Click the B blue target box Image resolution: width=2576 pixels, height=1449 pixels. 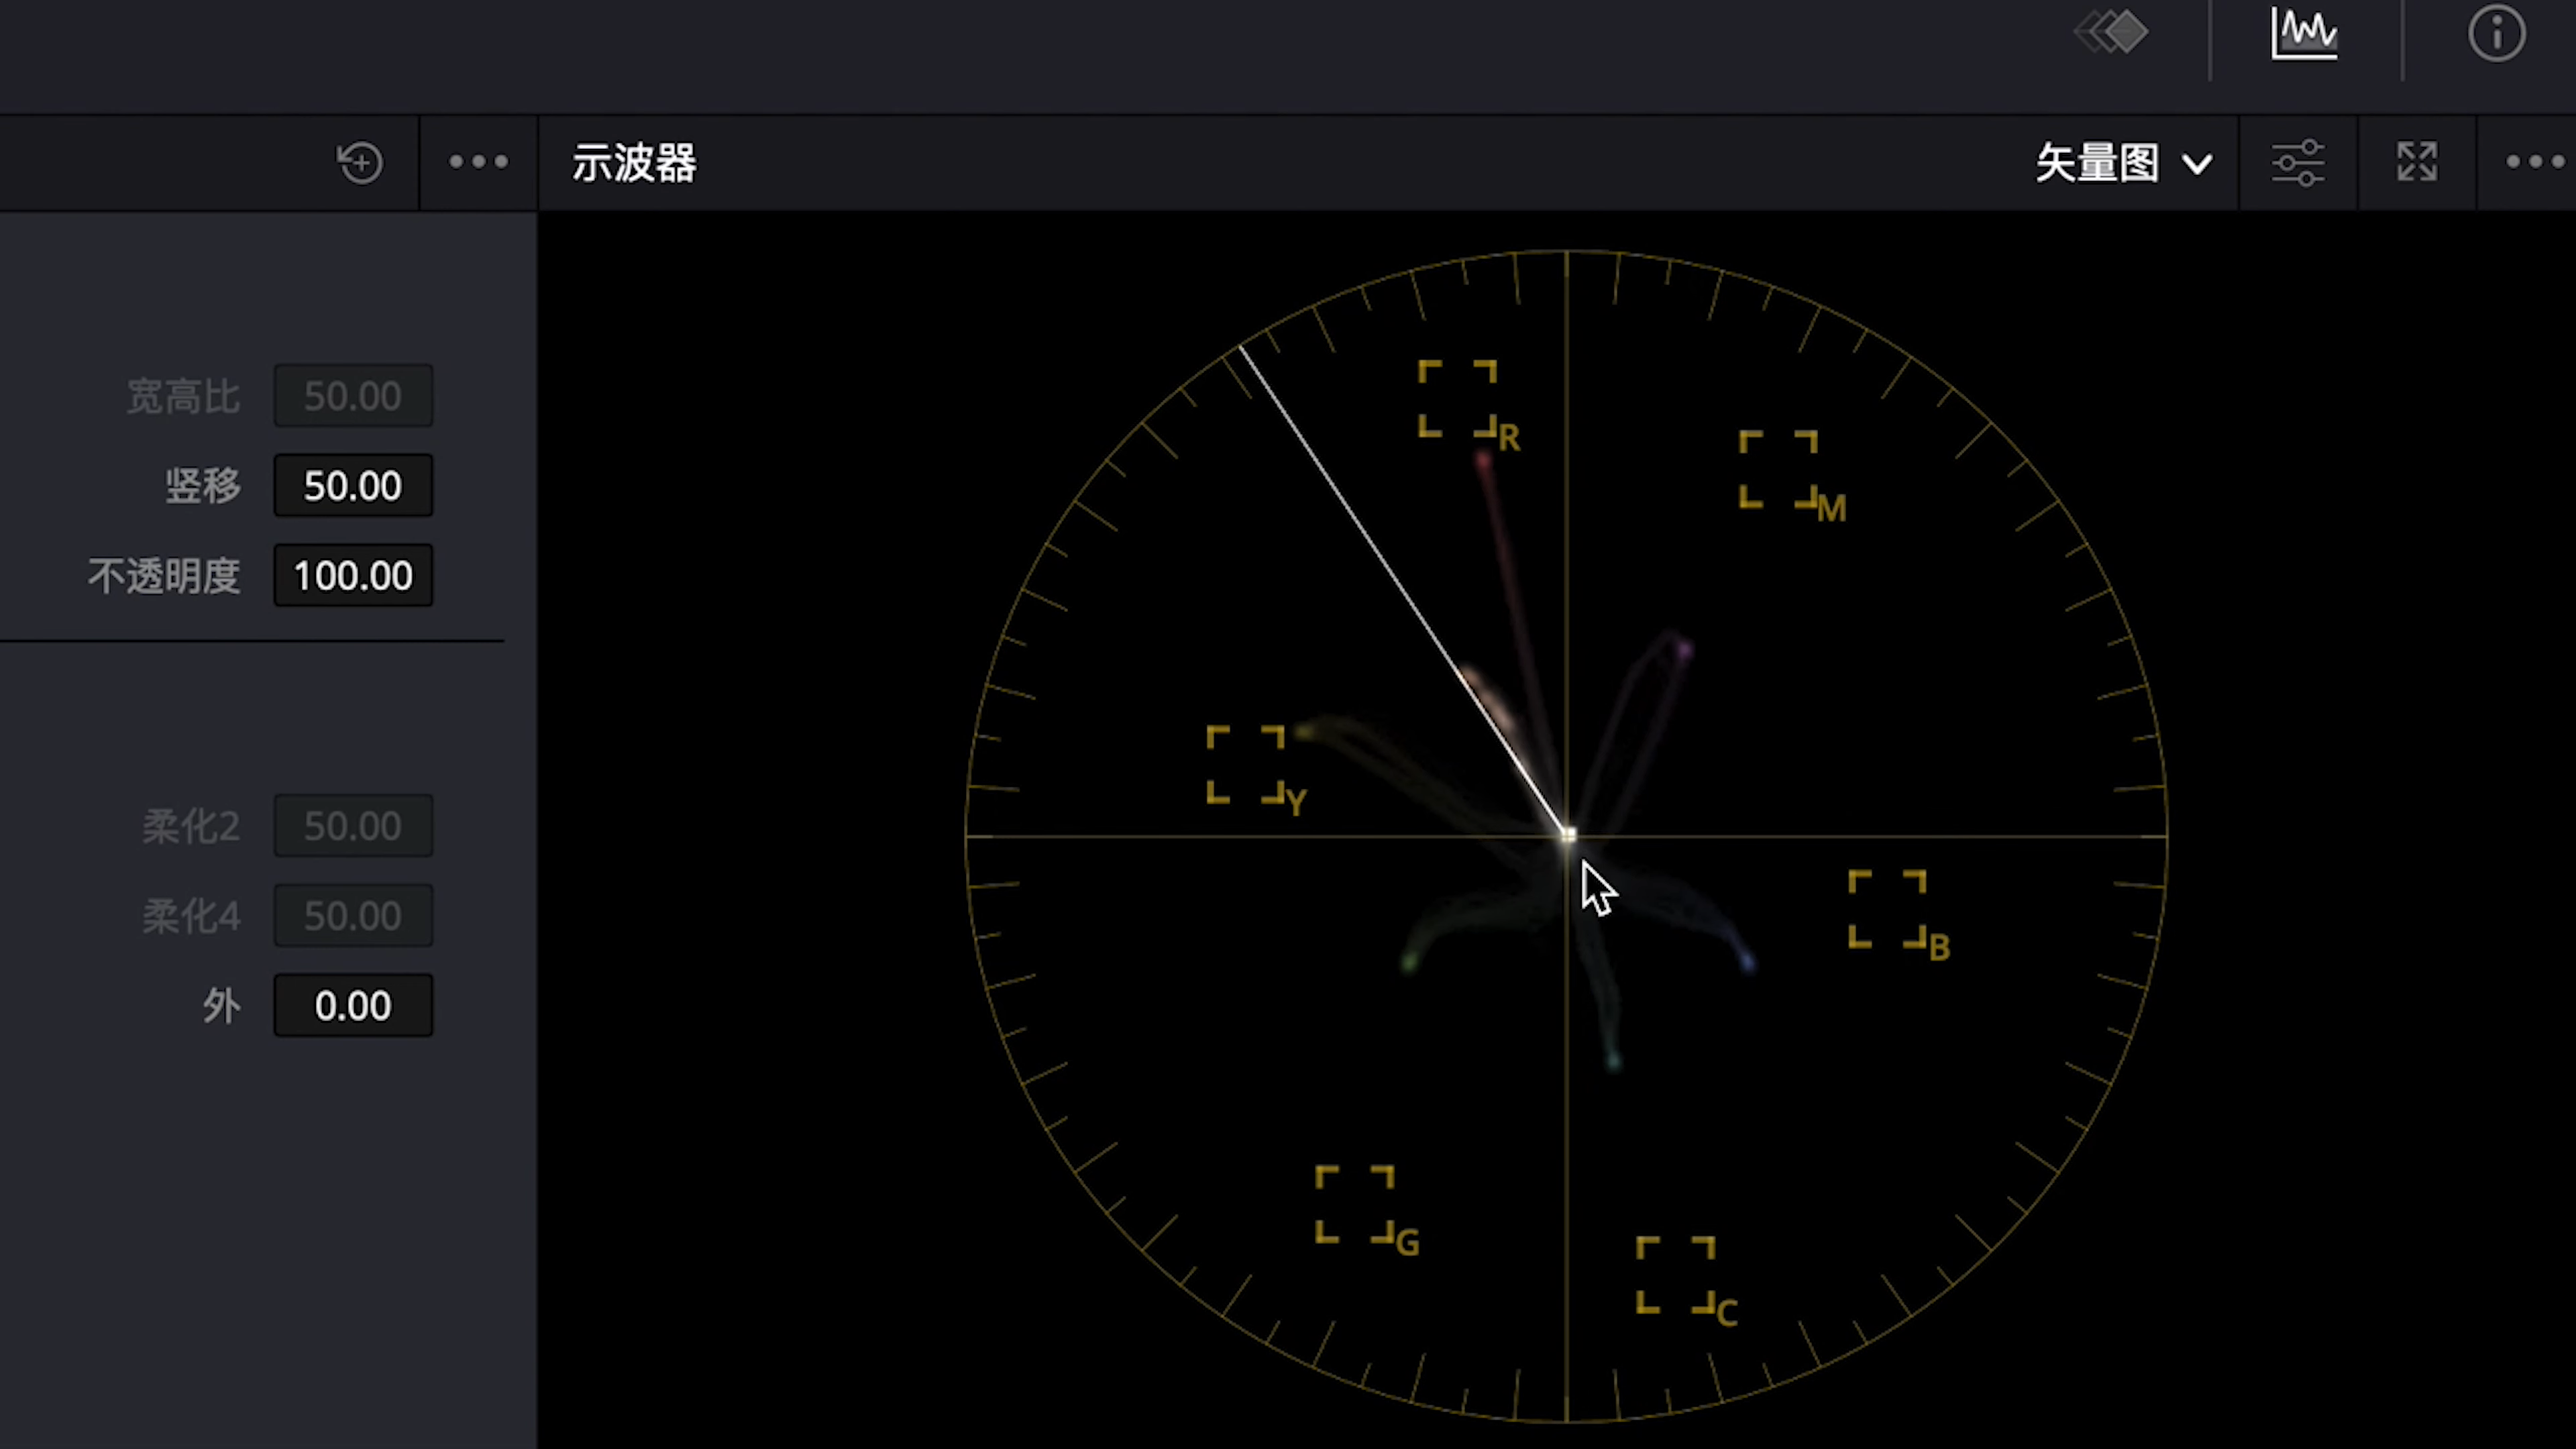[1887, 909]
